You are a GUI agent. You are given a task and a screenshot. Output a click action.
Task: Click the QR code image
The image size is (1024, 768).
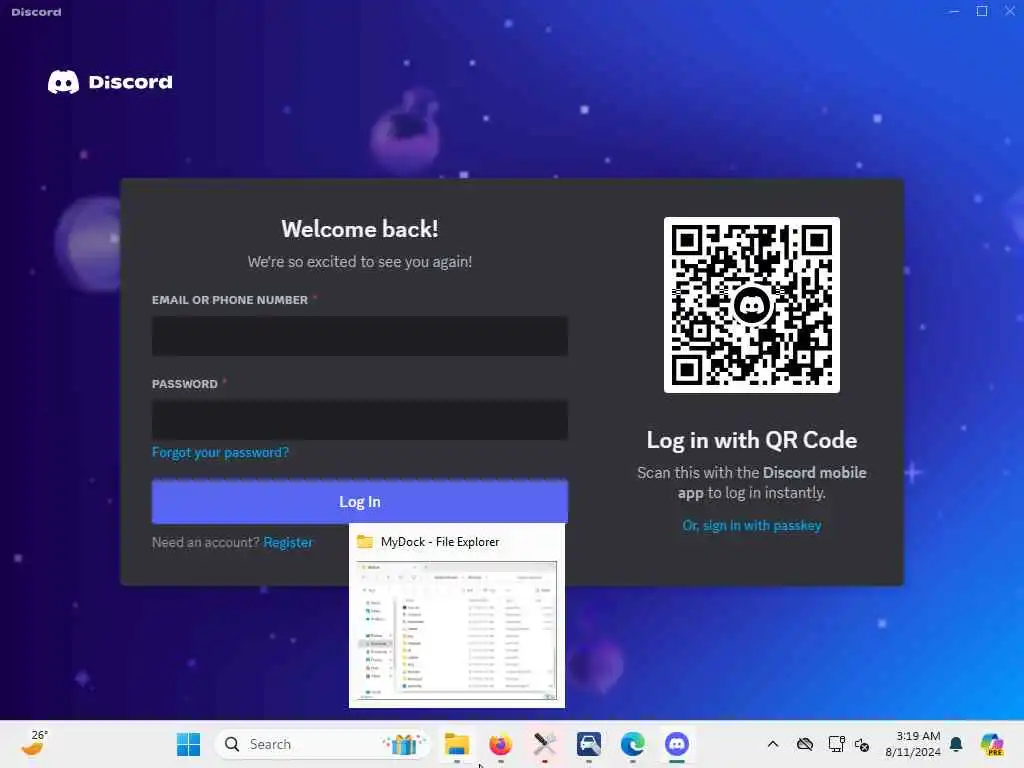point(752,305)
